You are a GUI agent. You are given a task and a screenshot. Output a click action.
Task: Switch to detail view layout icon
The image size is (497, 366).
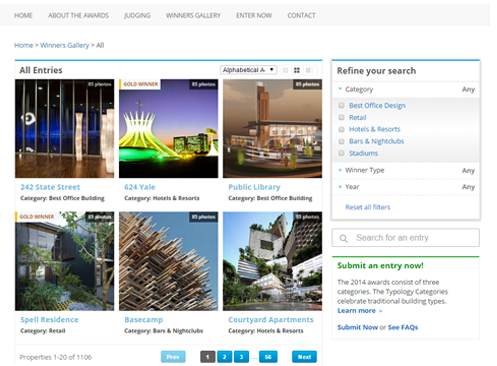(309, 70)
